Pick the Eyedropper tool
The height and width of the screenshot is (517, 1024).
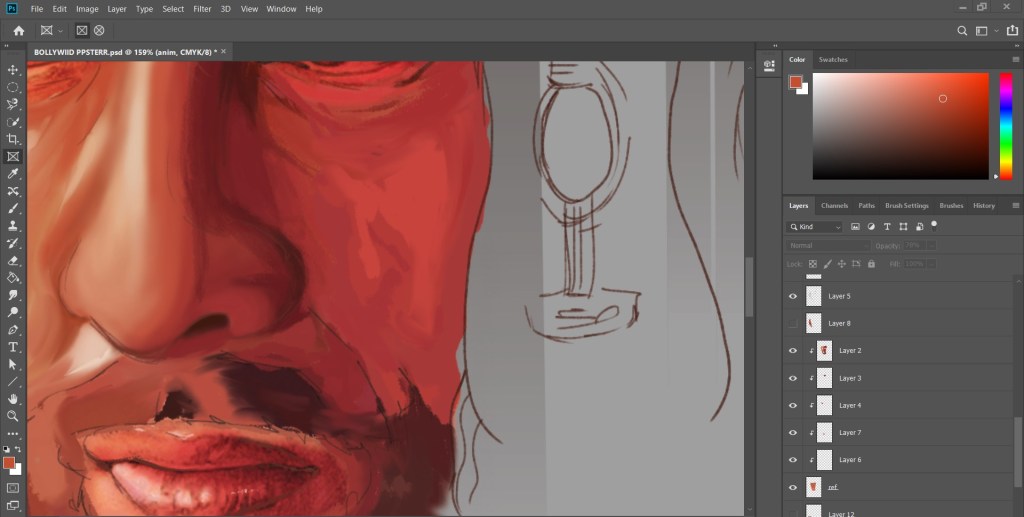tap(13, 174)
